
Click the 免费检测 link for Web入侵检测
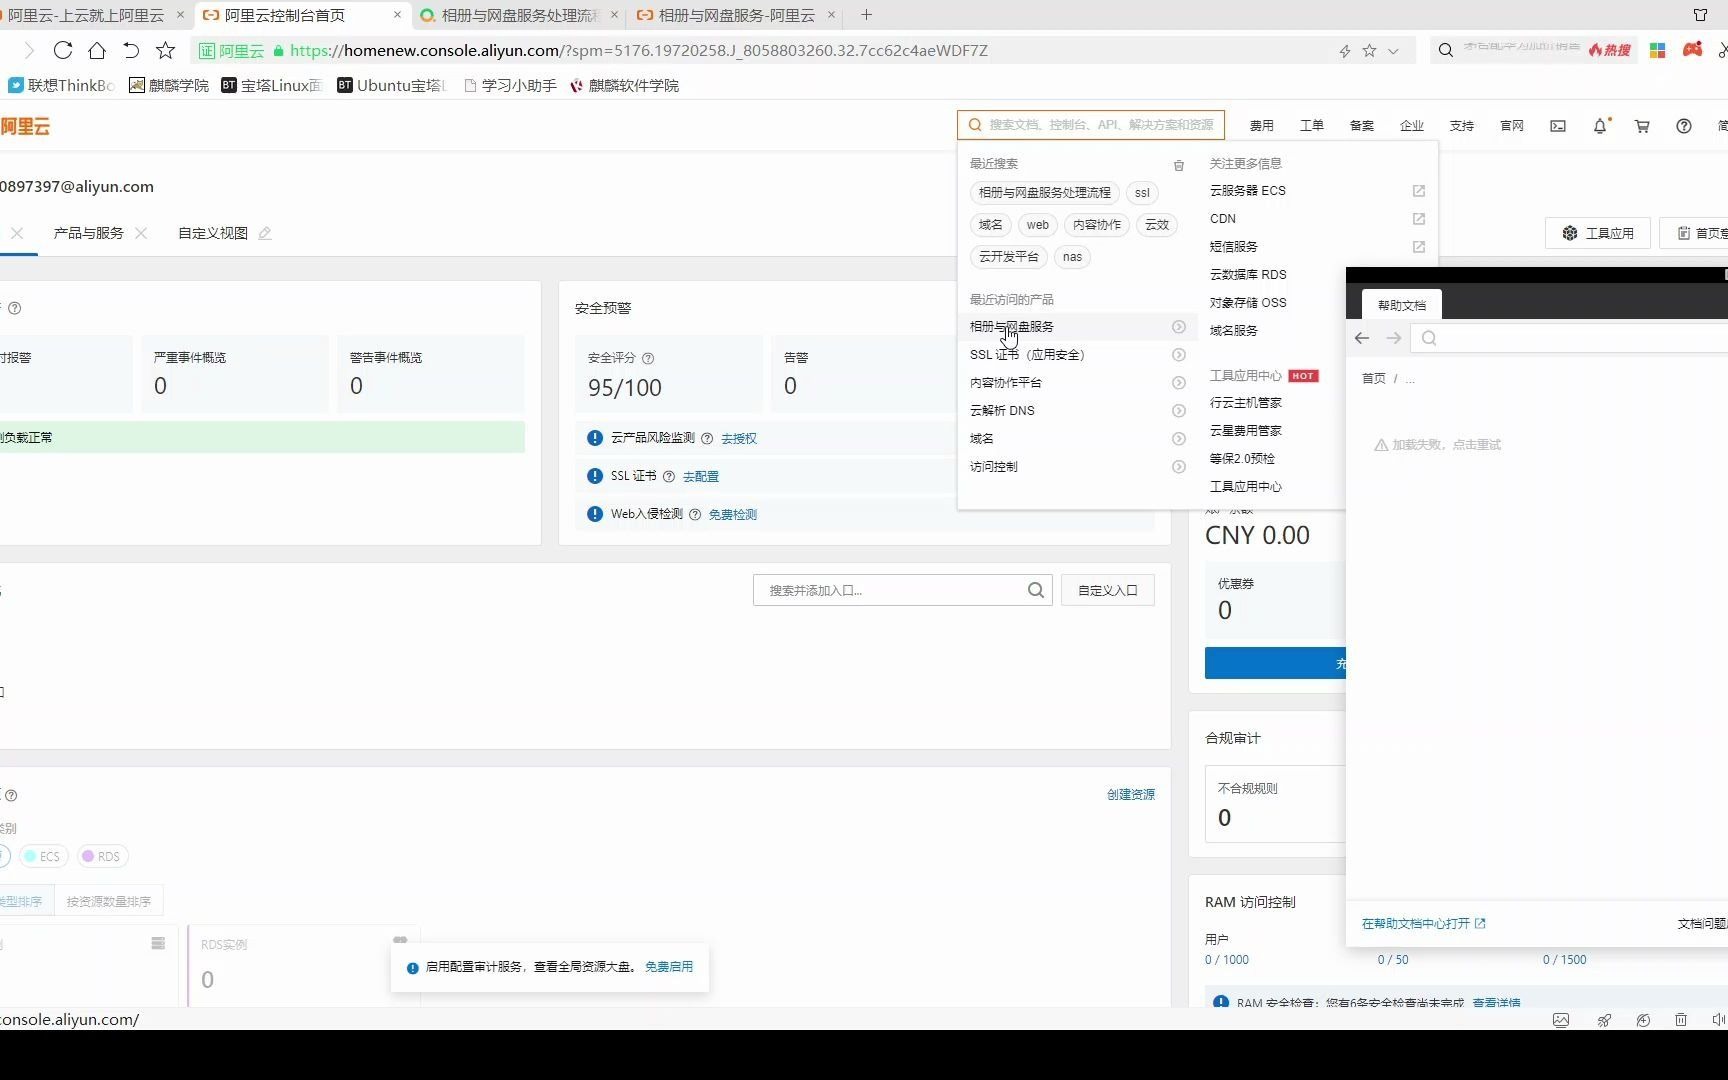pos(733,514)
